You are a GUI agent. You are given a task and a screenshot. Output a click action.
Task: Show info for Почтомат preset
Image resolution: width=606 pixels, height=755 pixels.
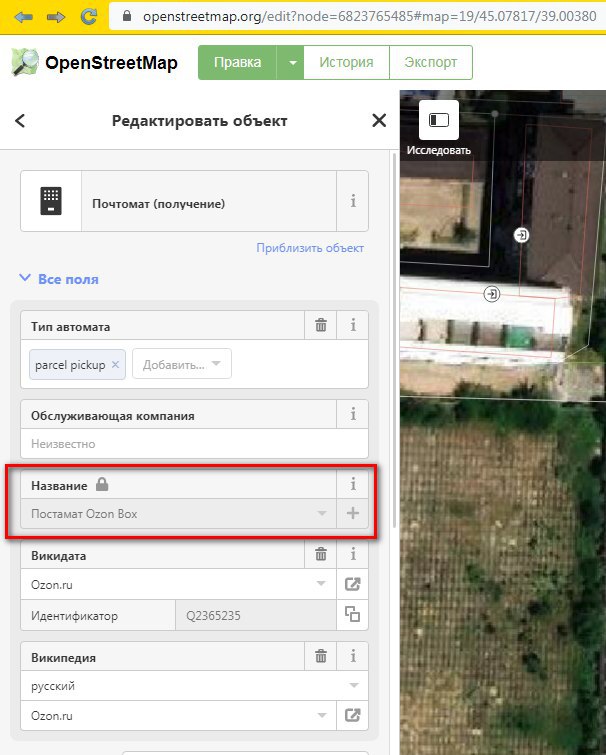pos(353,201)
